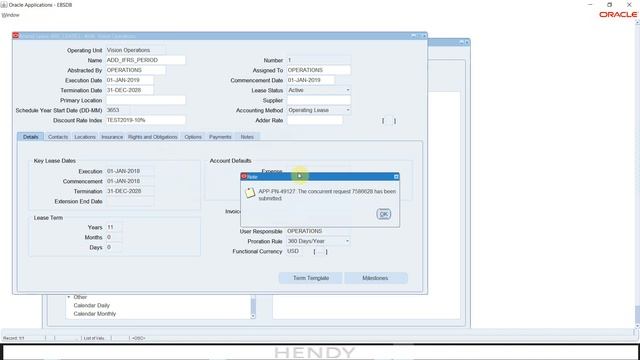Click the Oracle Applications icon in the OS title bar

(4, 5)
